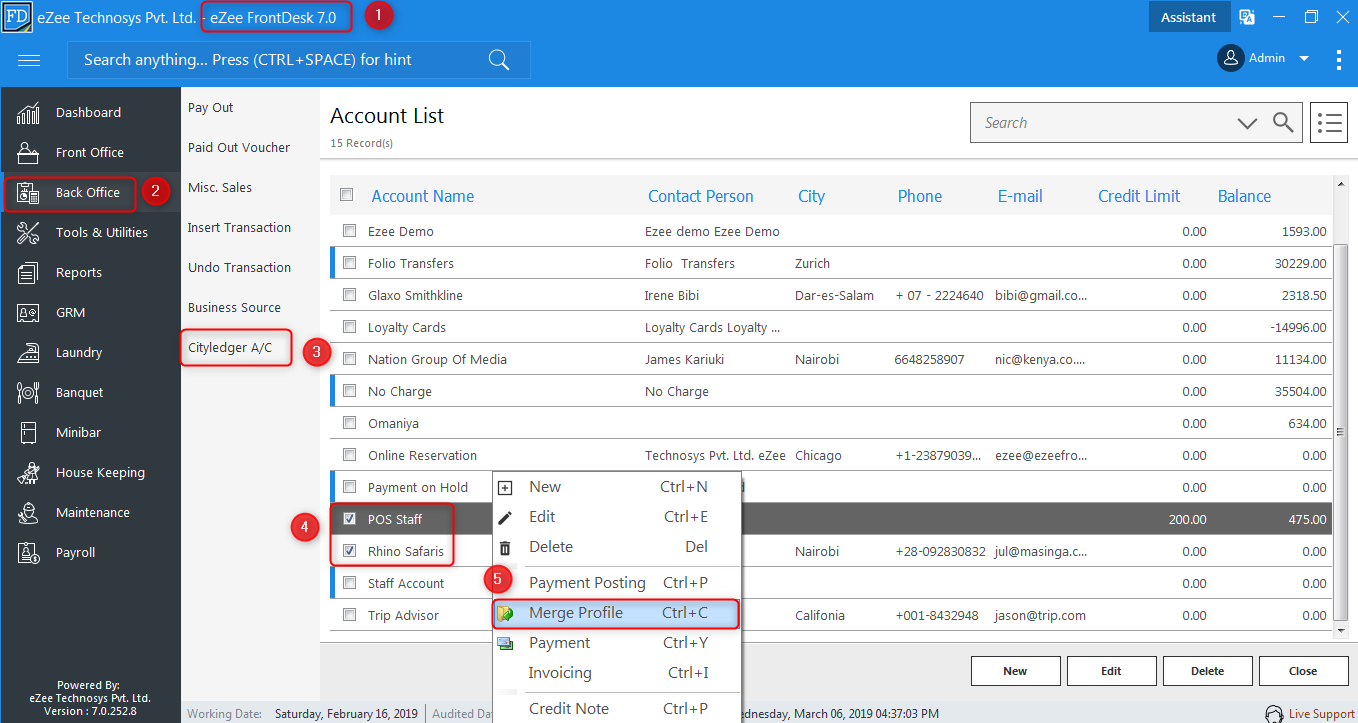Click the Merge Profile icon in context menu
Image resolution: width=1358 pixels, height=723 pixels.
point(506,613)
